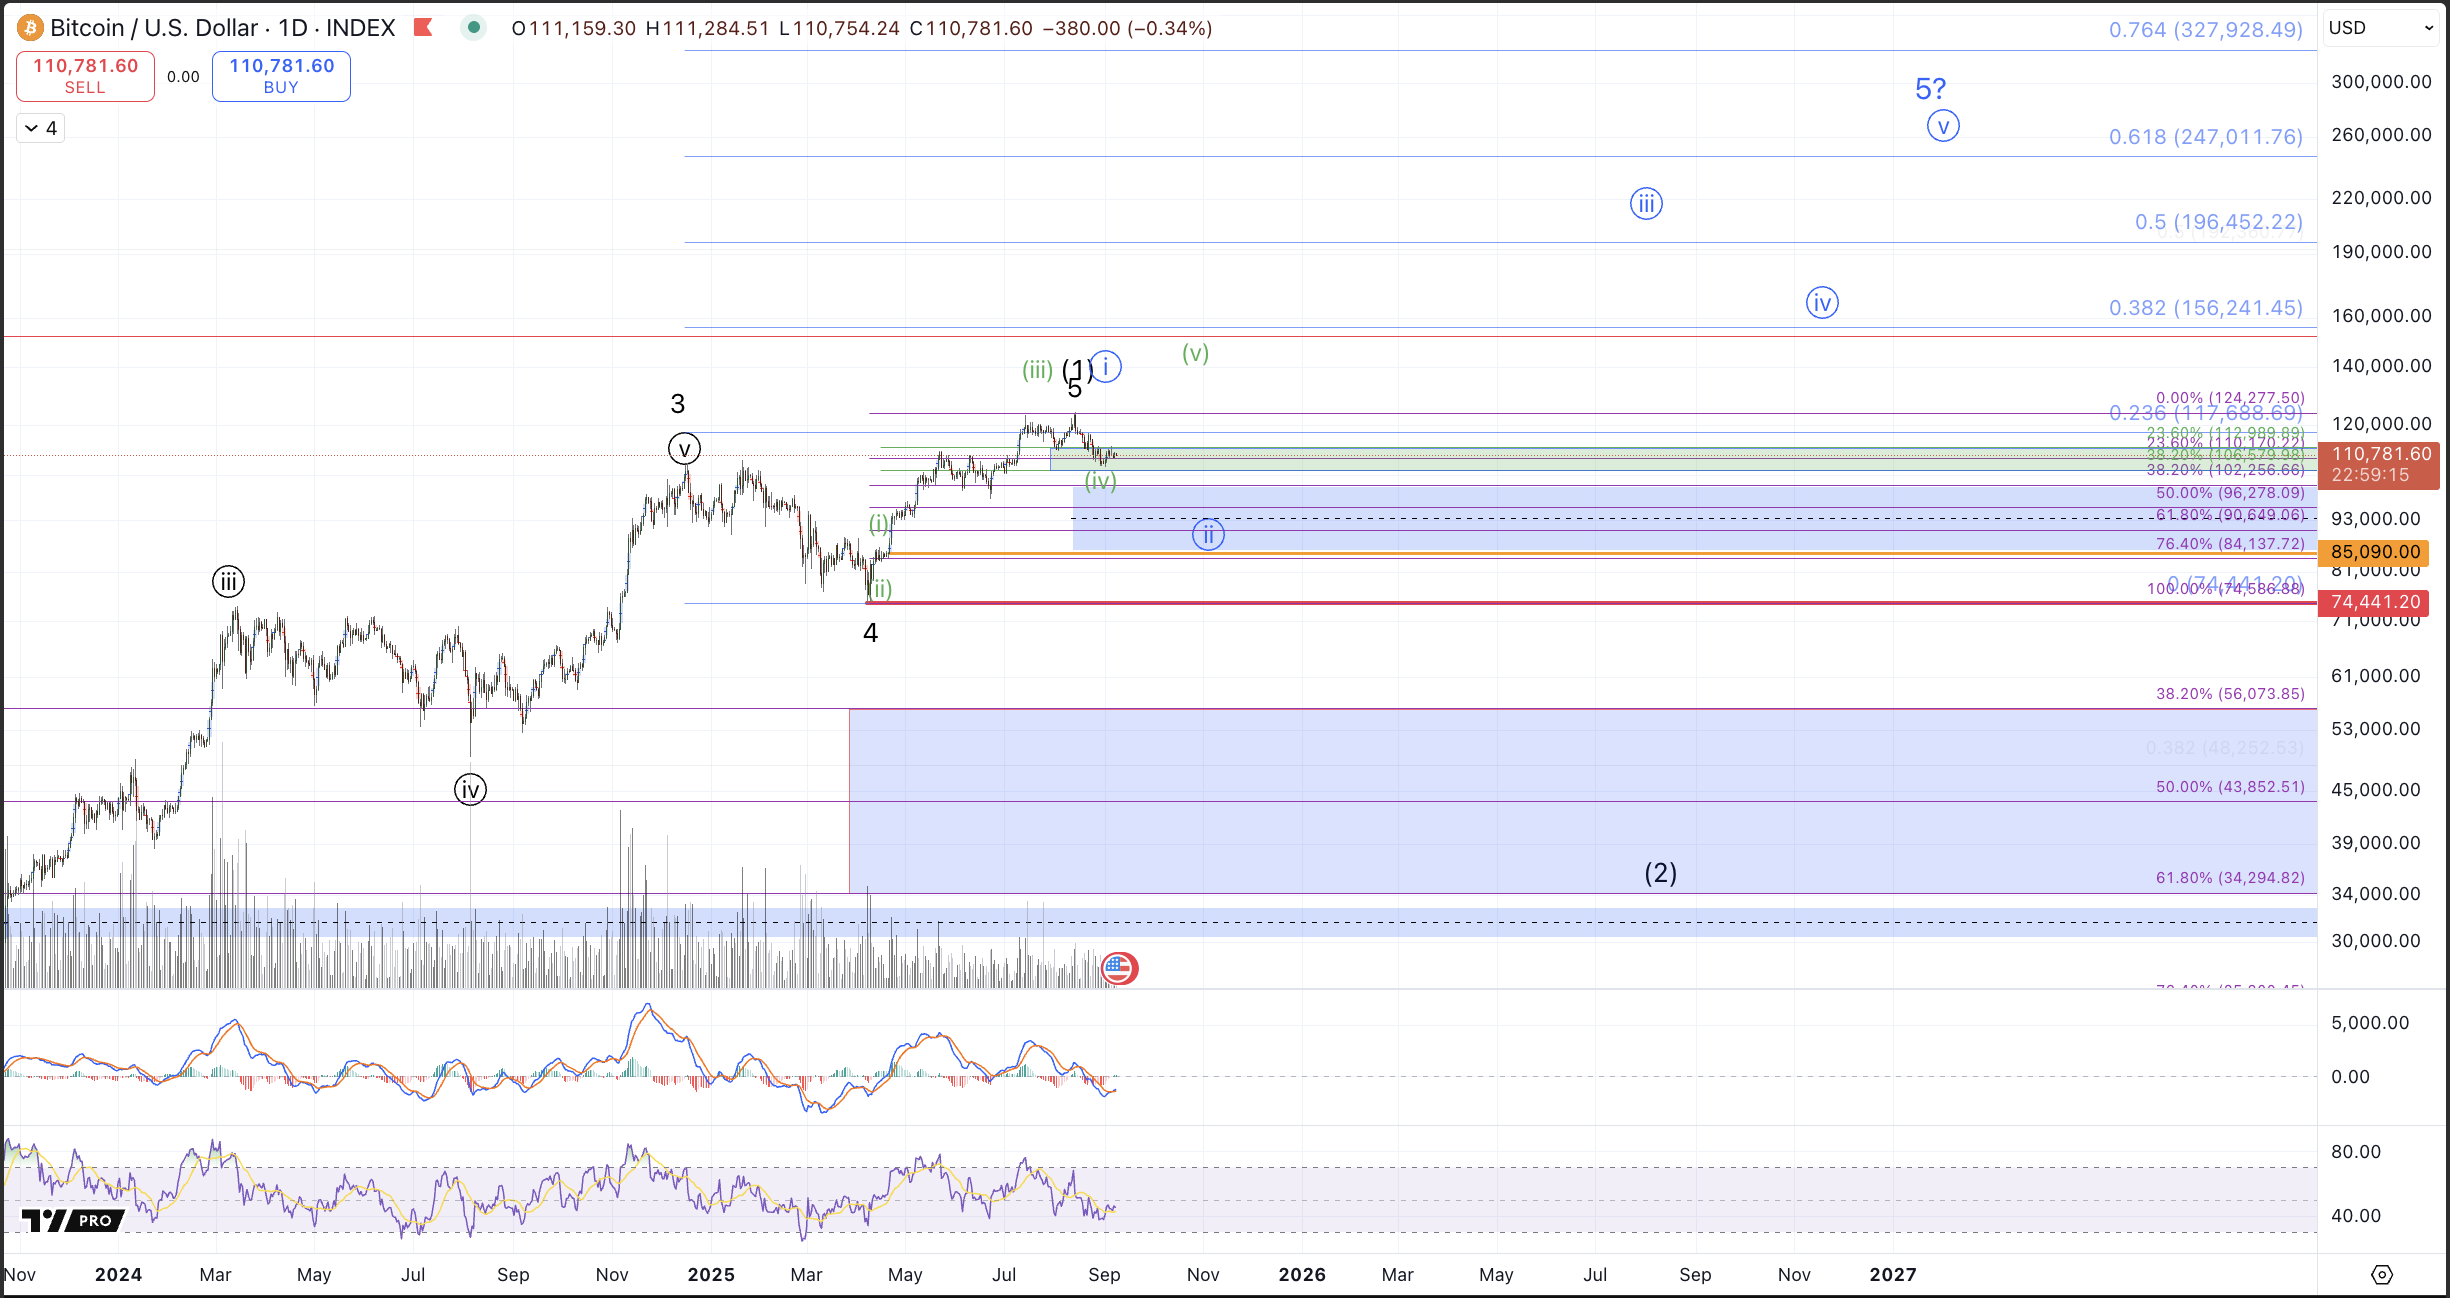Open chart settings gear icon
Image resolution: width=2450 pixels, height=1298 pixels.
click(x=2382, y=1274)
